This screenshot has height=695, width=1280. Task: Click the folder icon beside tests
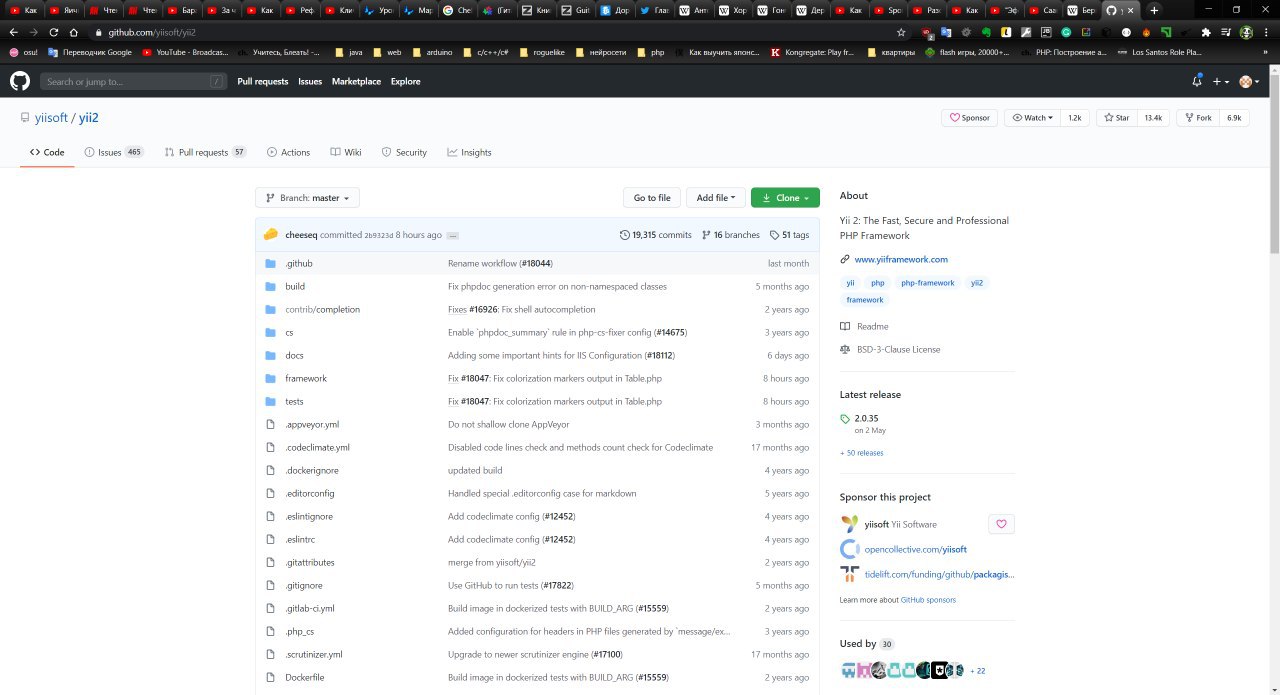pos(270,401)
